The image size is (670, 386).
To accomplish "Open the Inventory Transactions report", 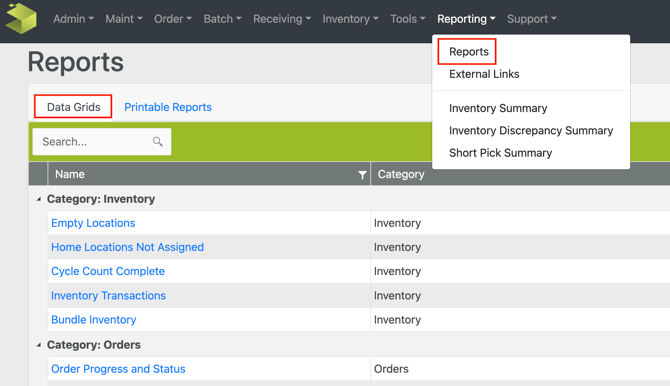I will pos(108,295).
